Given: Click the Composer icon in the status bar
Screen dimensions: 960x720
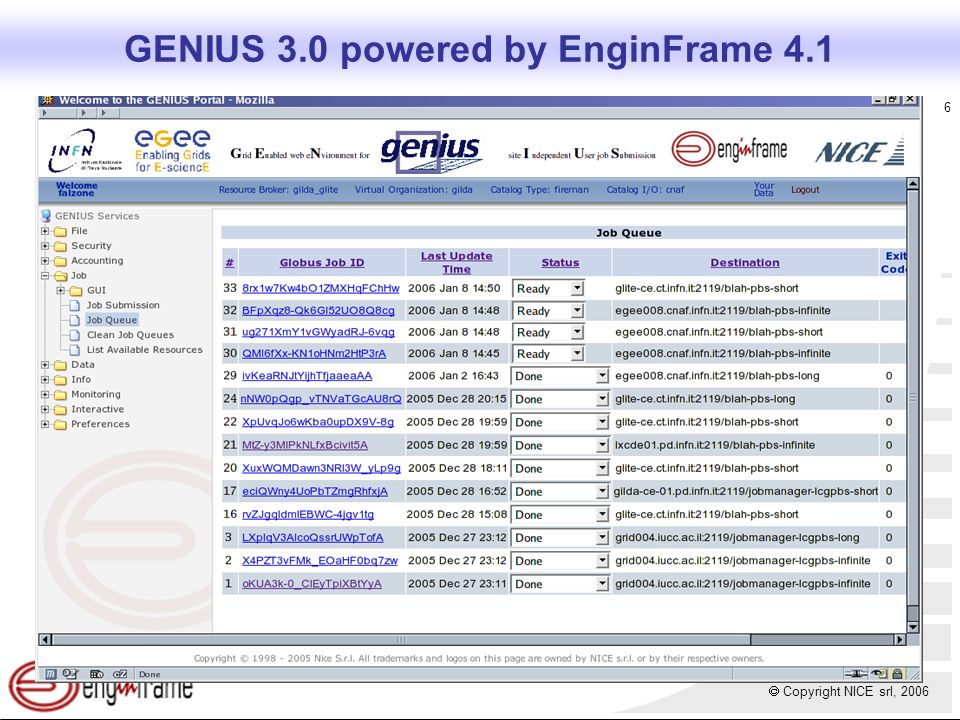Looking at the screenshot, I should tap(96, 674).
